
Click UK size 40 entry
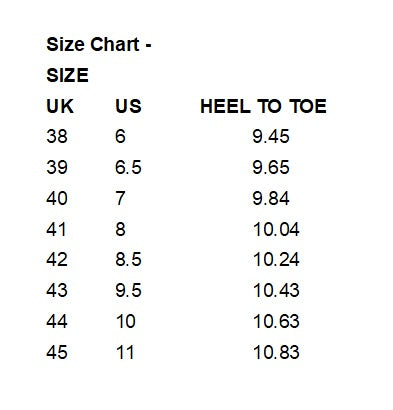tap(57, 198)
